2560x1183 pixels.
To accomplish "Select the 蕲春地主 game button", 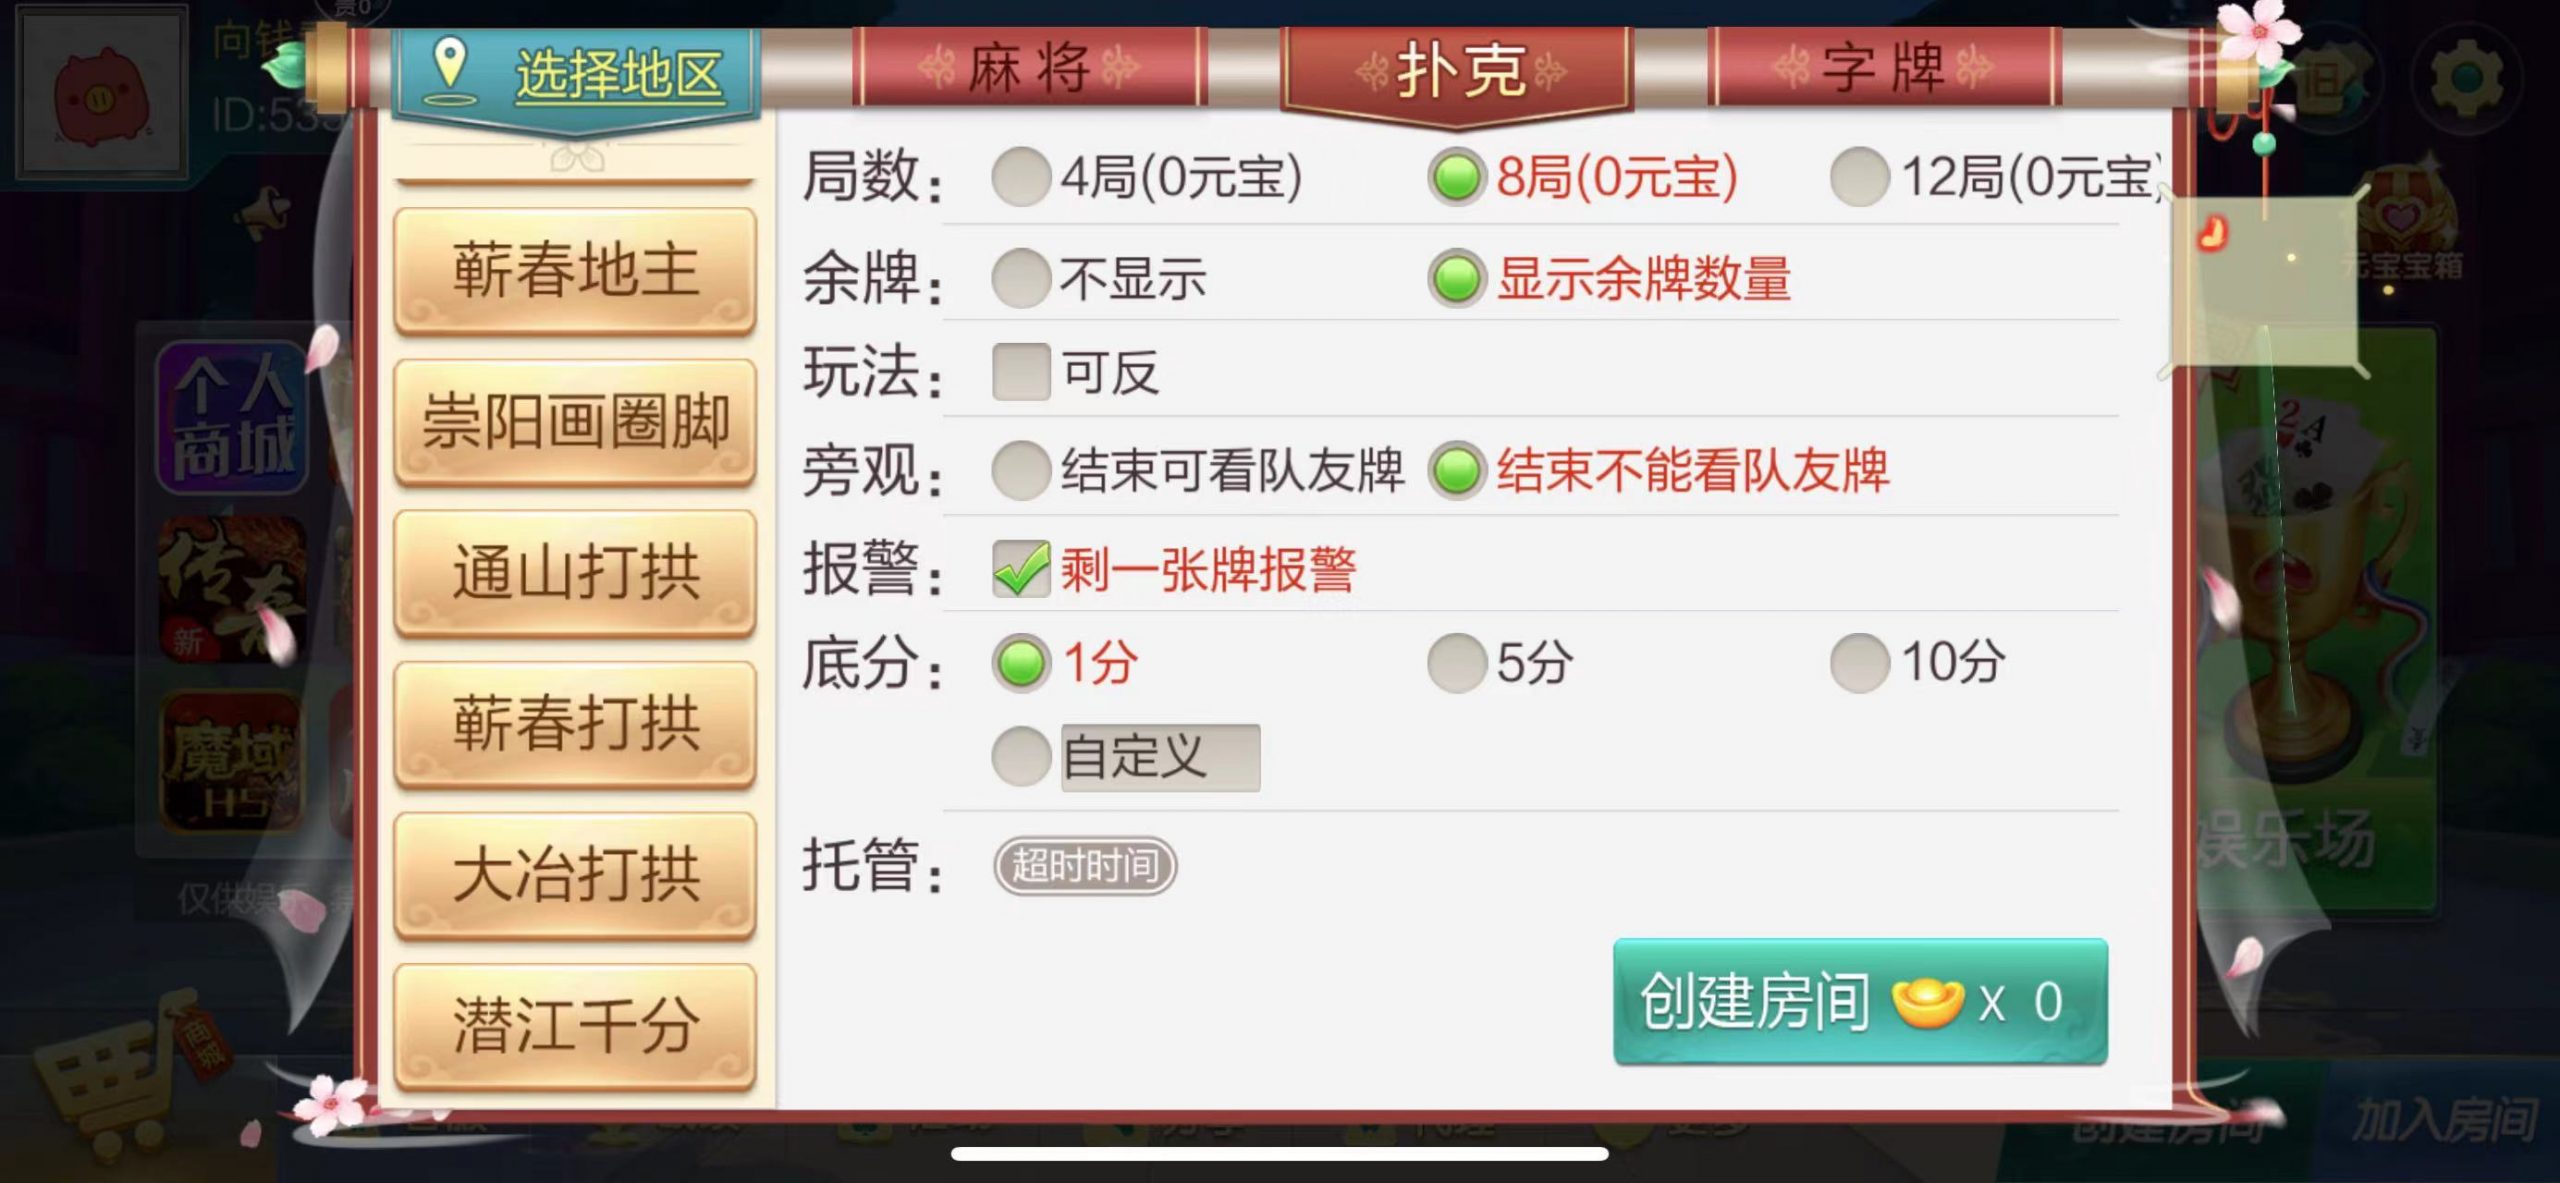I will [x=575, y=271].
